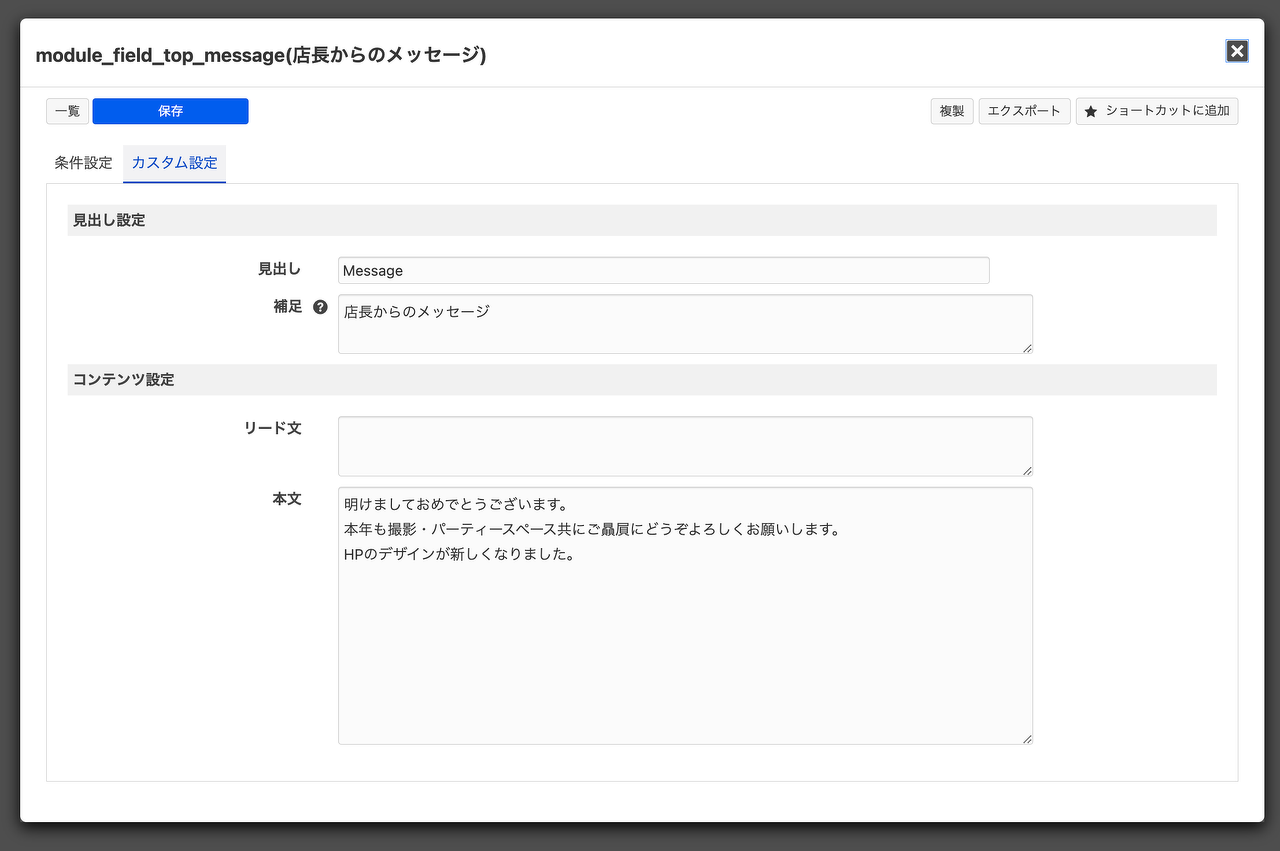1280x851 pixels.
Task: Click the 複製 button
Action: pyautogui.click(x=951, y=111)
